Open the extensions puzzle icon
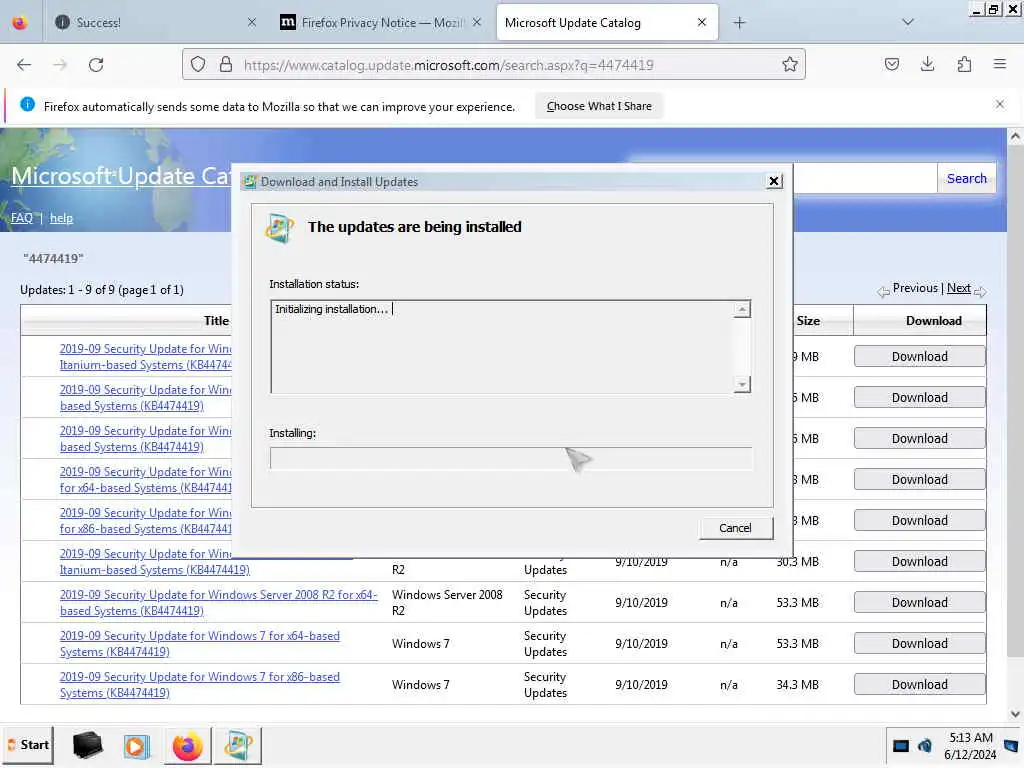The image size is (1024, 768). pos(964,64)
